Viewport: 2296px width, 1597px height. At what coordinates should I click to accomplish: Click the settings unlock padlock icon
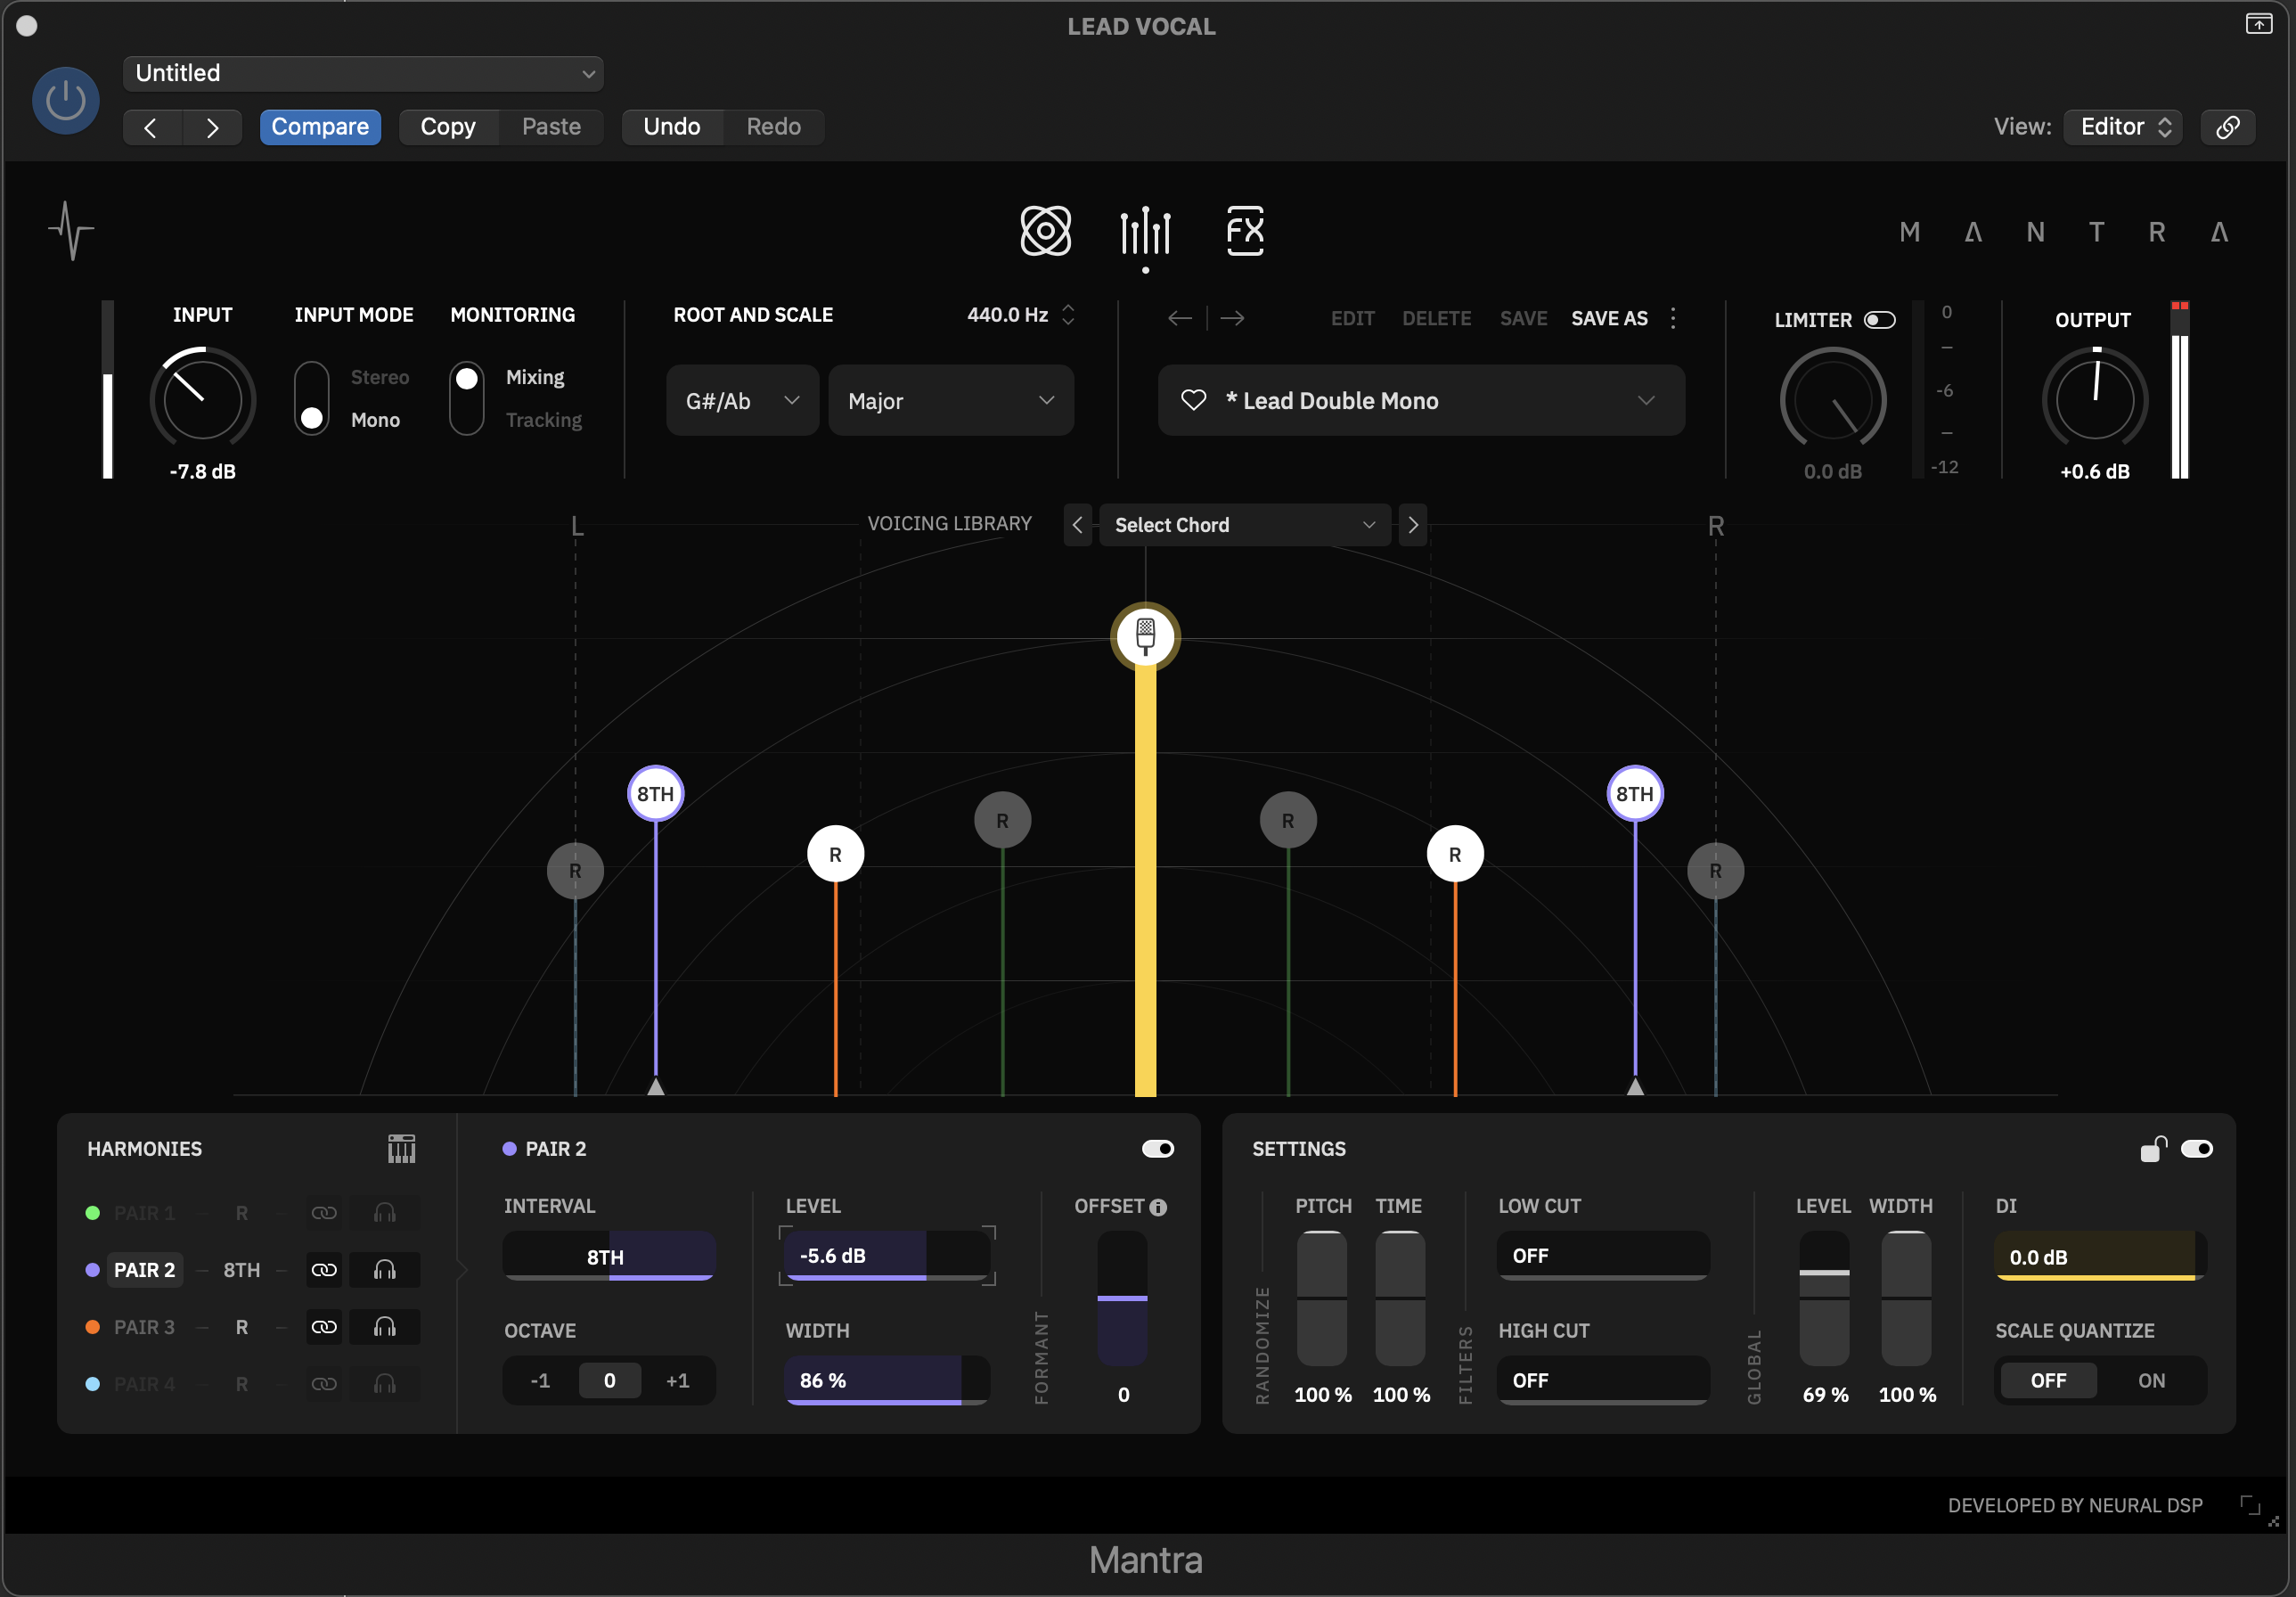pyautogui.click(x=2153, y=1148)
